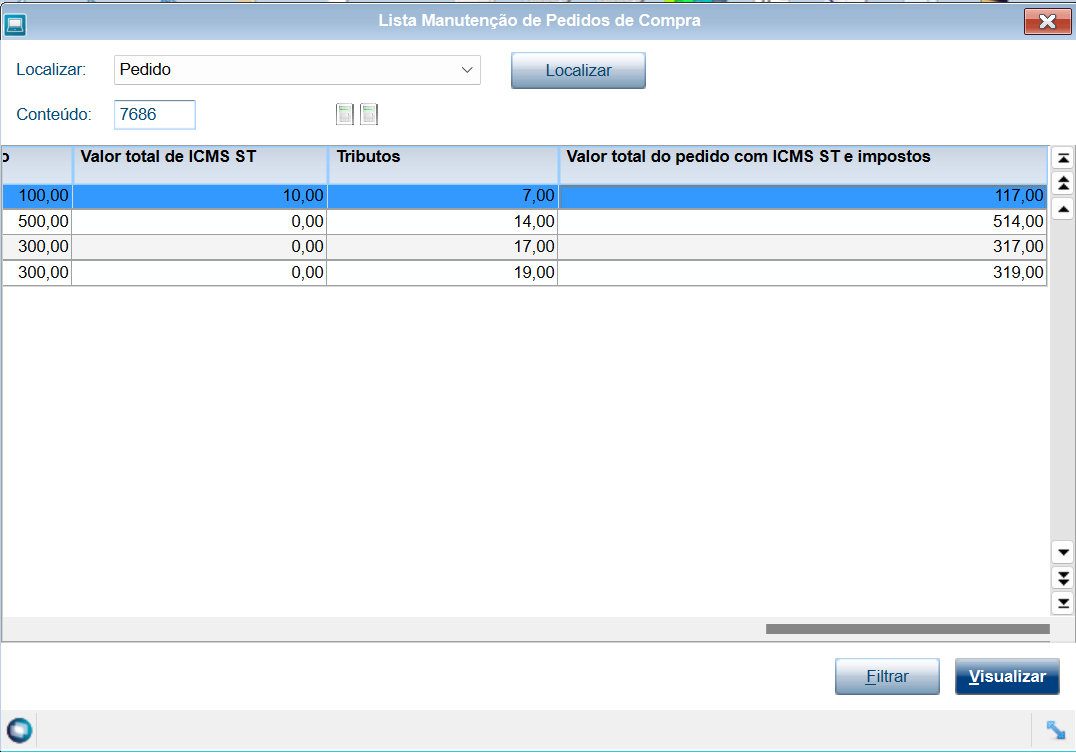
Task: Open the first calculator icon beside Conteúdo
Action: tap(345, 113)
